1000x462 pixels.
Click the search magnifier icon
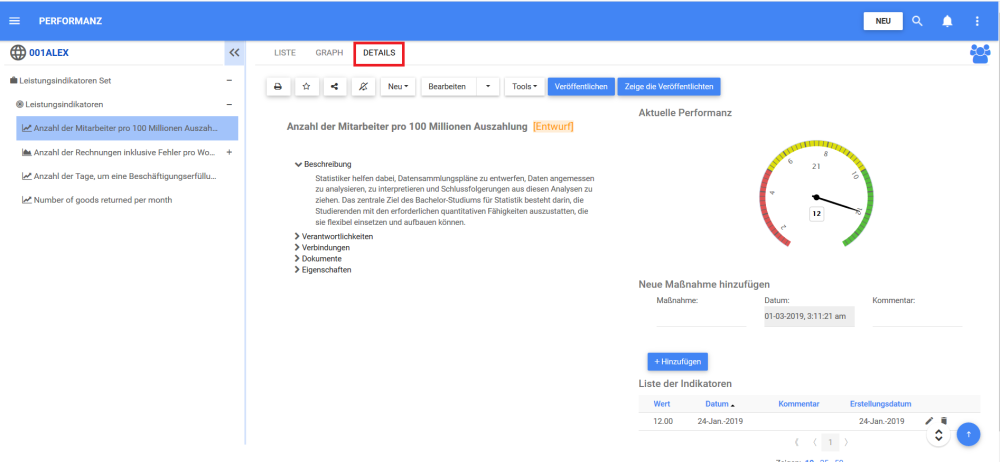917,21
